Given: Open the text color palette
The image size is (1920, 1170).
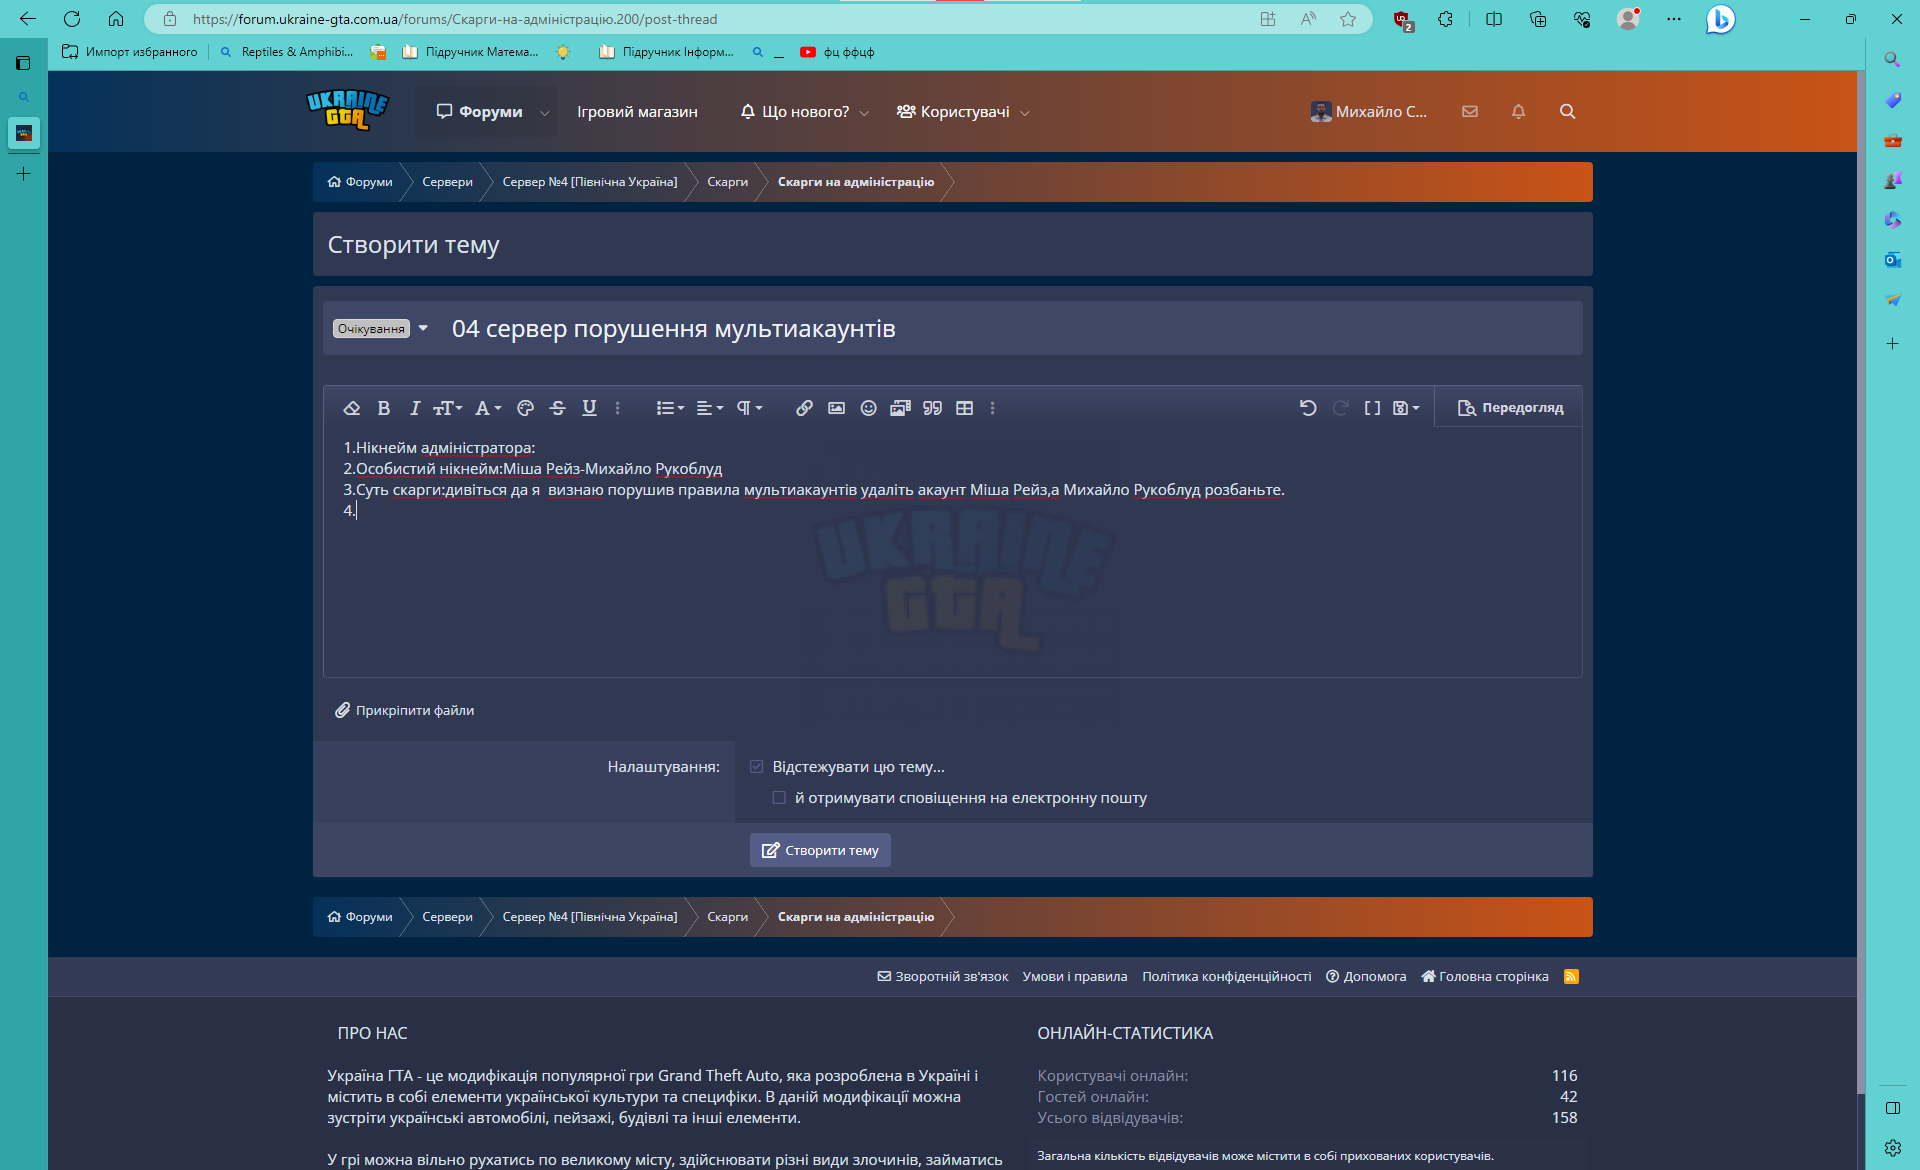Looking at the screenshot, I should click(x=525, y=408).
